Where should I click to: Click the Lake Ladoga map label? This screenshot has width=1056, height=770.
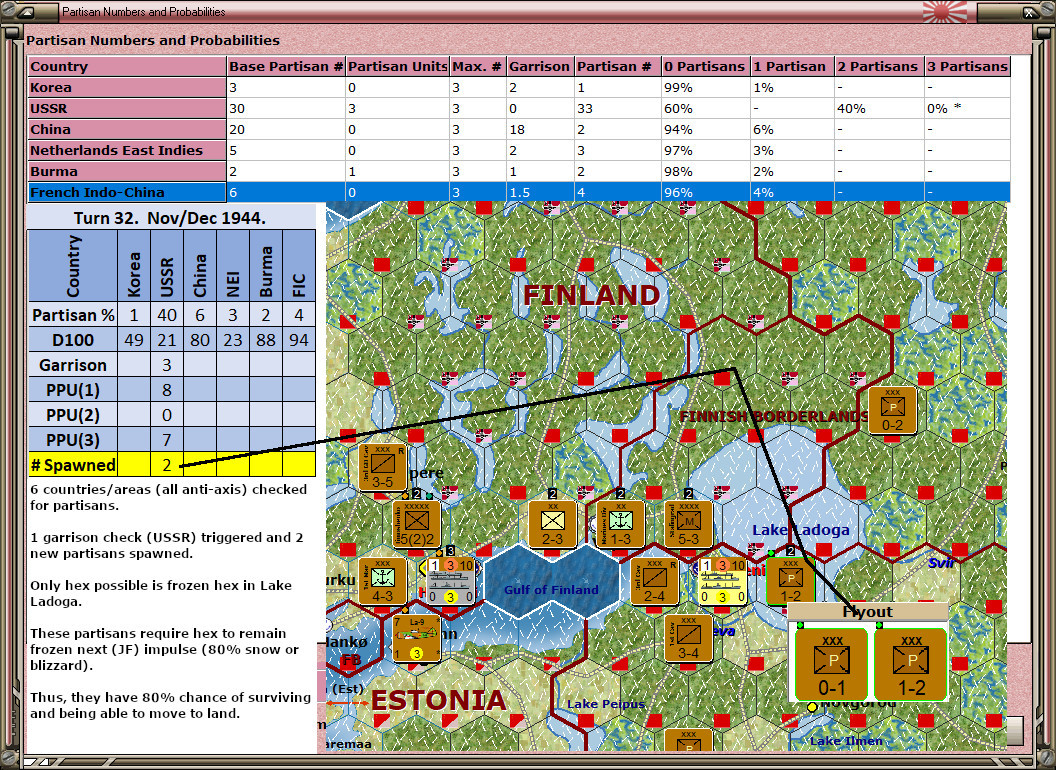(800, 530)
